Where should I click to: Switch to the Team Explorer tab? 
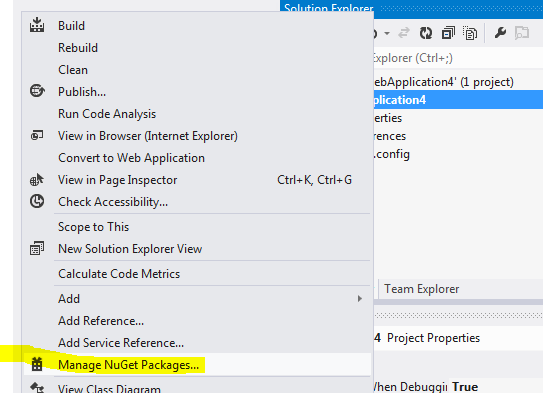click(x=421, y=289)
